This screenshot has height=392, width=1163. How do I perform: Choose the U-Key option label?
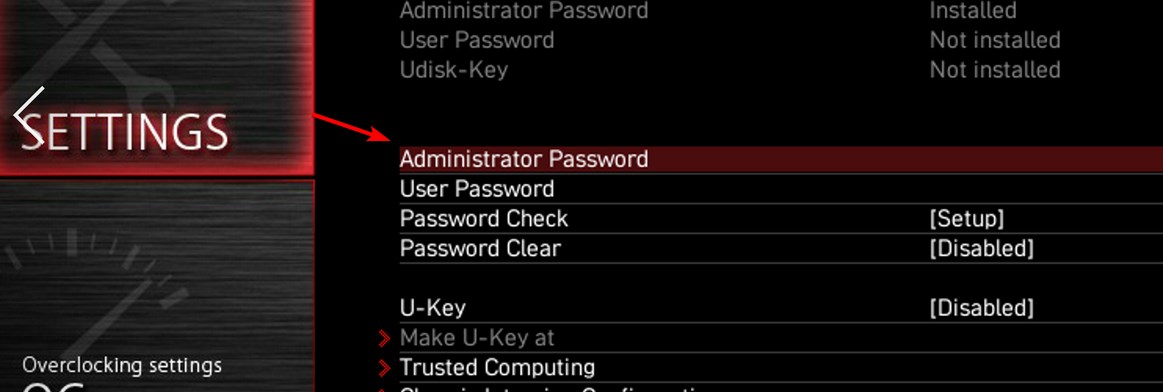(x=432, y=308)
